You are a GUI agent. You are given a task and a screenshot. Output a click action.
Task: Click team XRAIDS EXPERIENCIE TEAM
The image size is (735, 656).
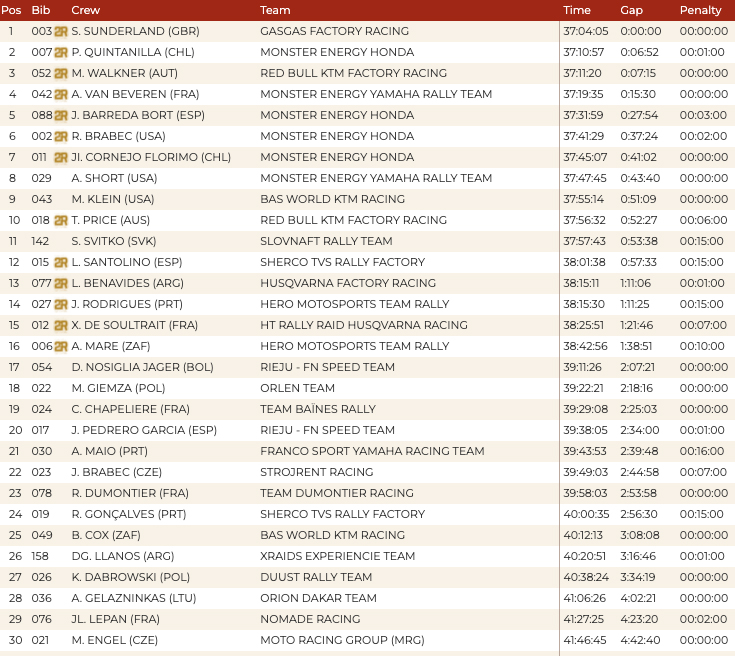338,557
